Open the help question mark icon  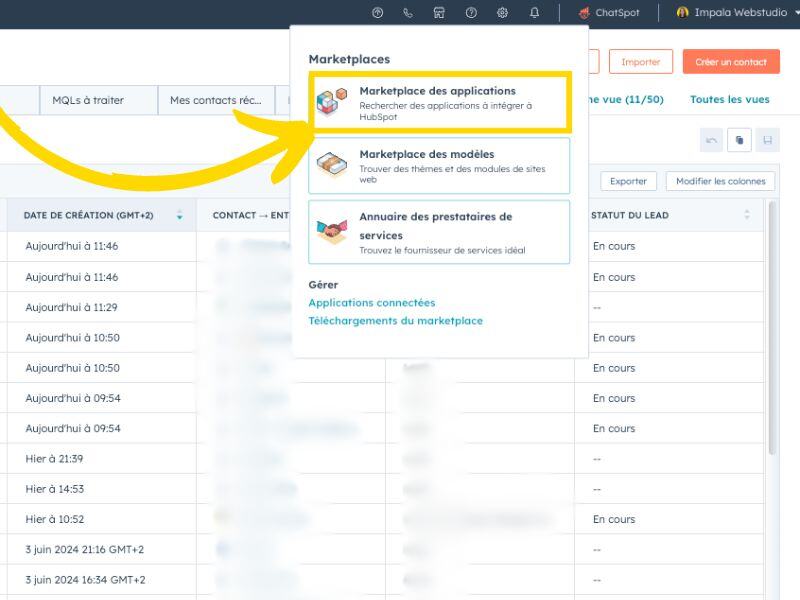click(471, 13)
